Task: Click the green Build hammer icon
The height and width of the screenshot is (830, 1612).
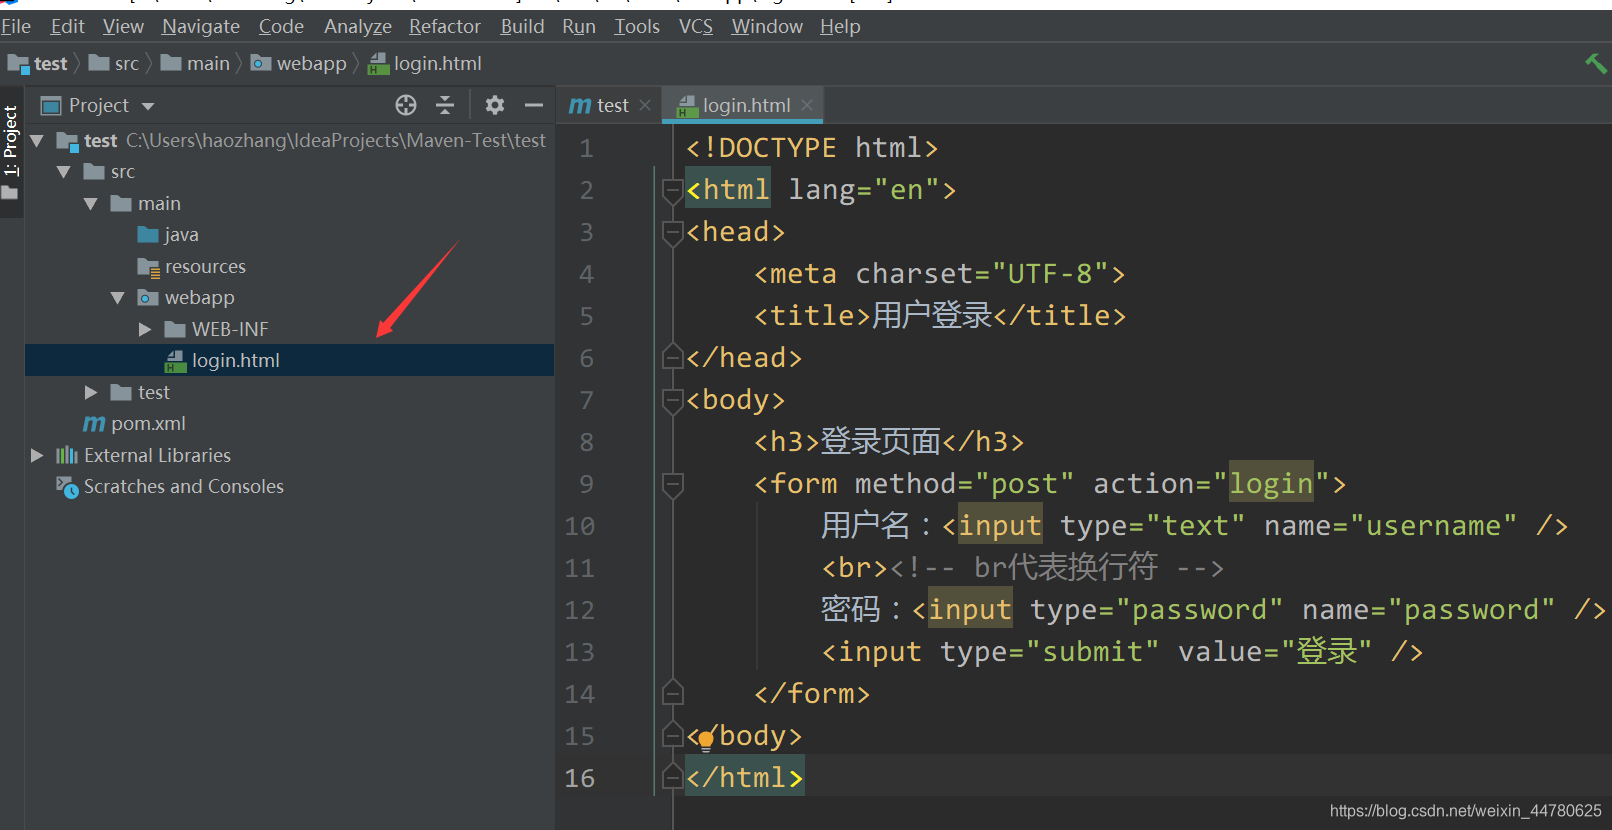Action: pos(1595,63)
